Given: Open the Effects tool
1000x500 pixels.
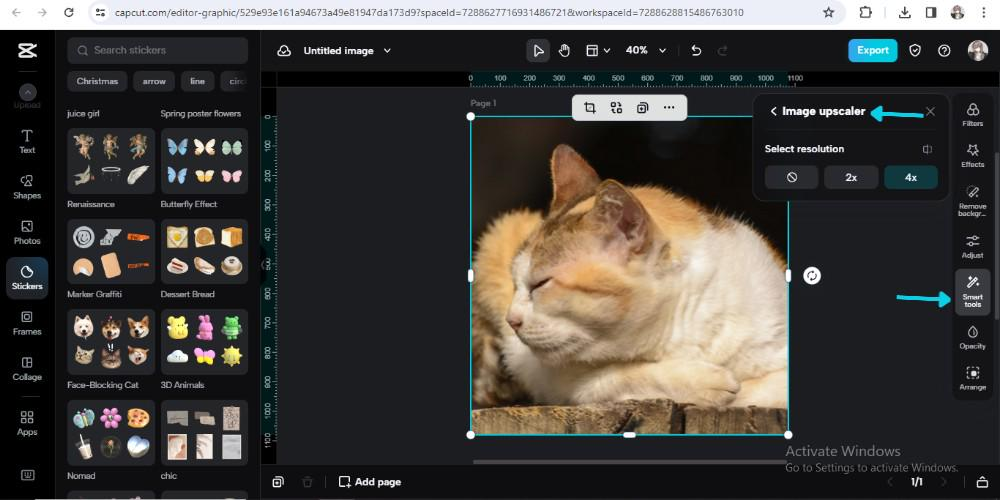Looking at the screenshot, I should tap(973, 156).
